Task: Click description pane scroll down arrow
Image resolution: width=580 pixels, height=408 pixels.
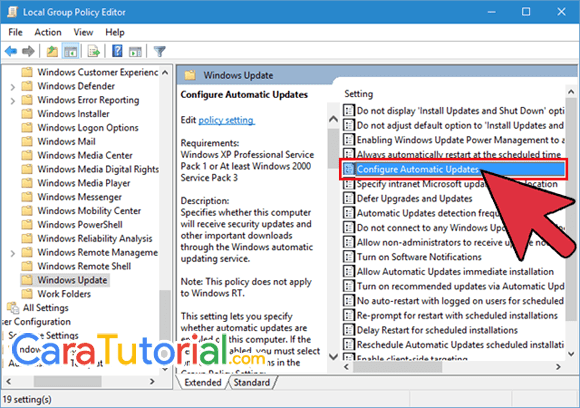Action: 333,357
